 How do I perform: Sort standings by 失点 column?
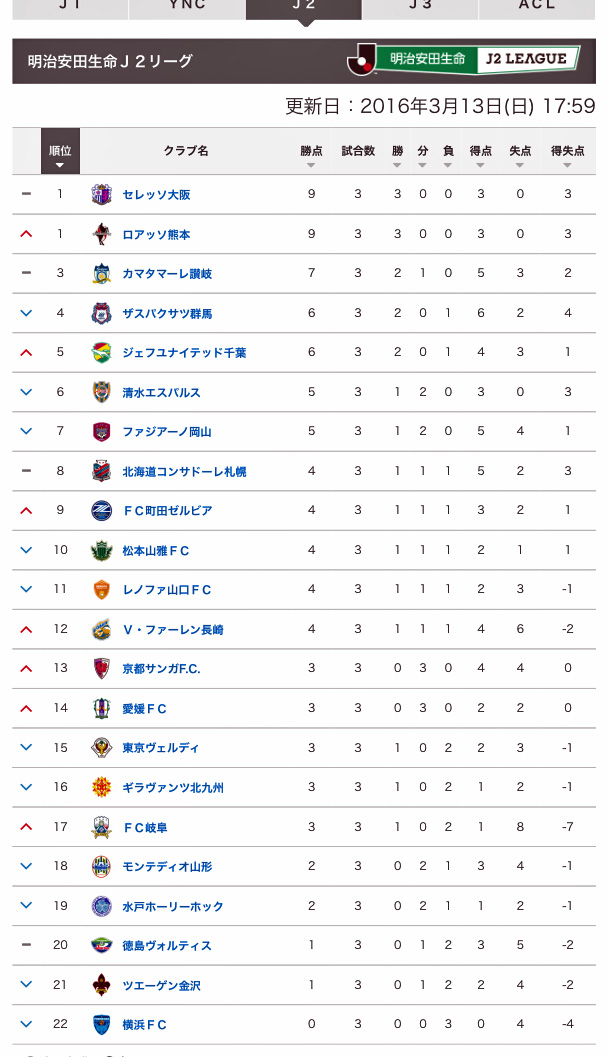tap(520, 155)
